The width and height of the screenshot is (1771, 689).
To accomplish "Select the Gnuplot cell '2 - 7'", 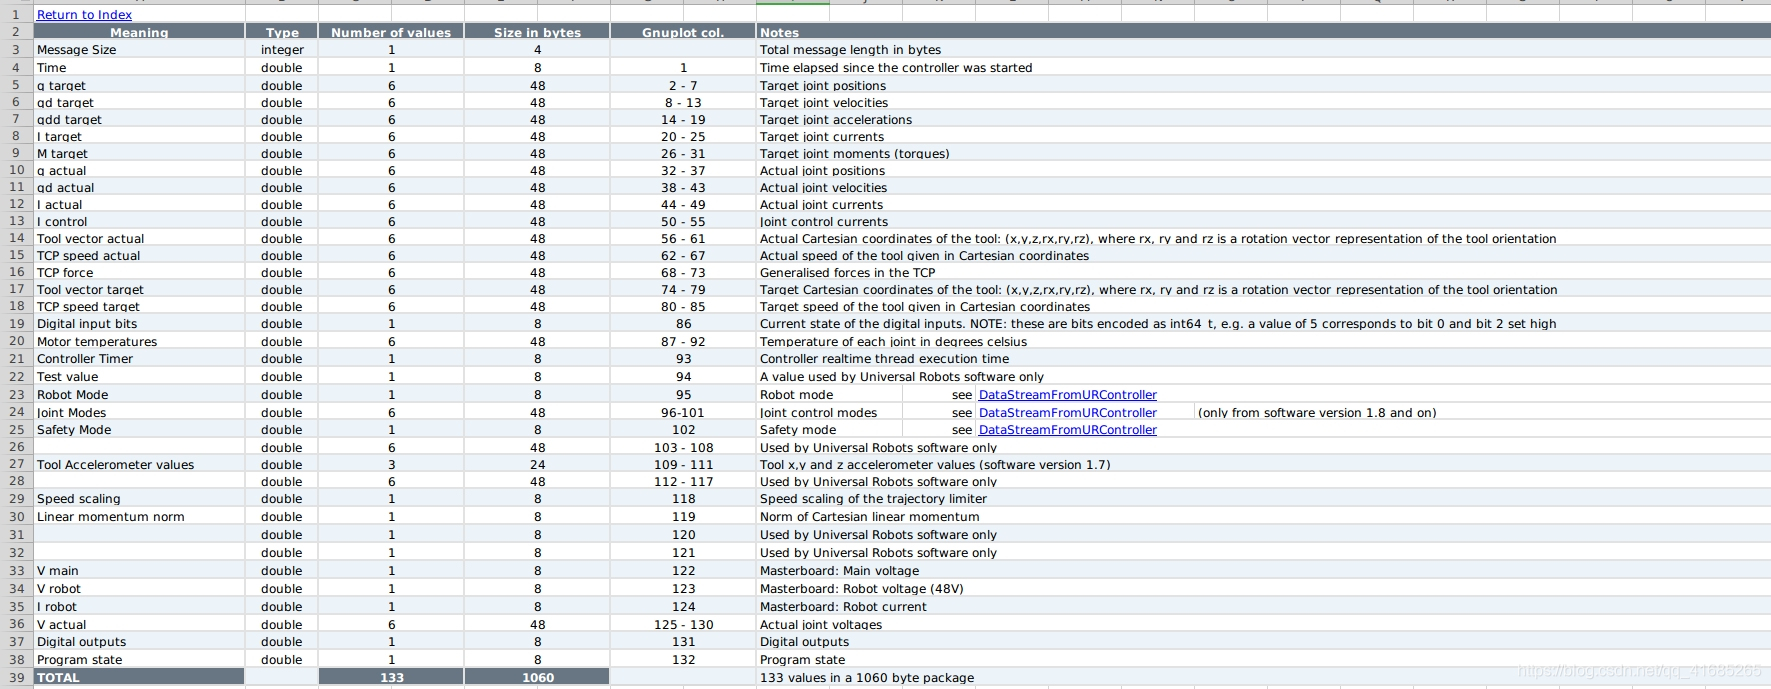I will coord(683,86).
